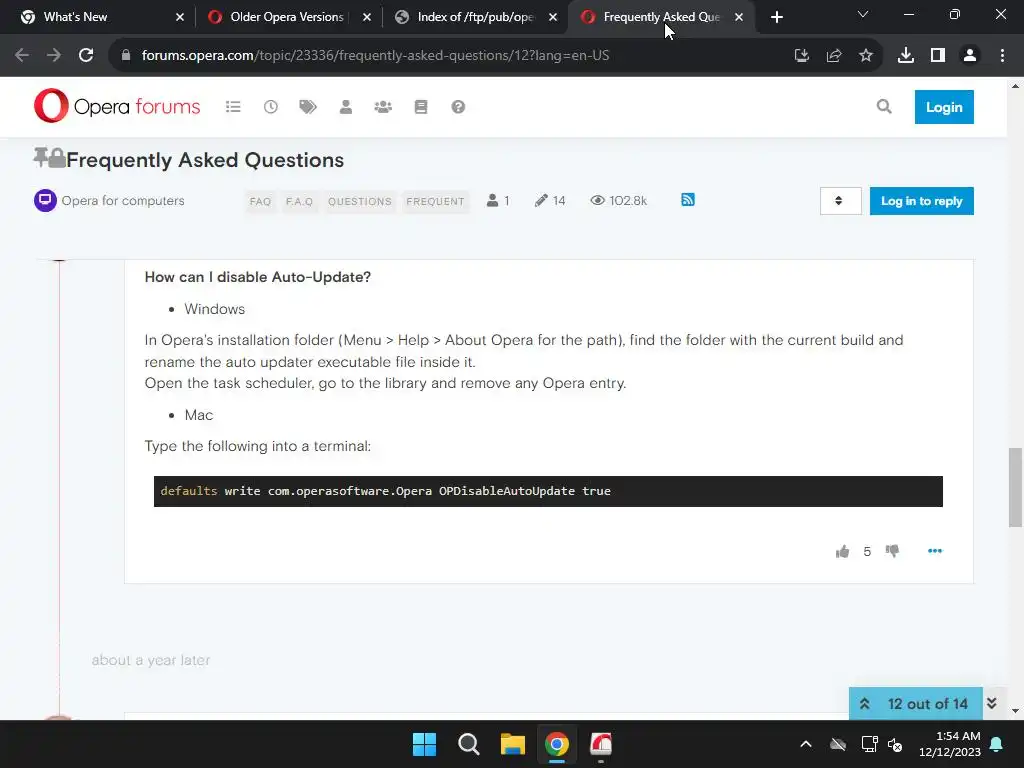This screenshot has width=1024, height=768.
Task: Switch to the Index of /ftp/pub tab
Action: 475,17
